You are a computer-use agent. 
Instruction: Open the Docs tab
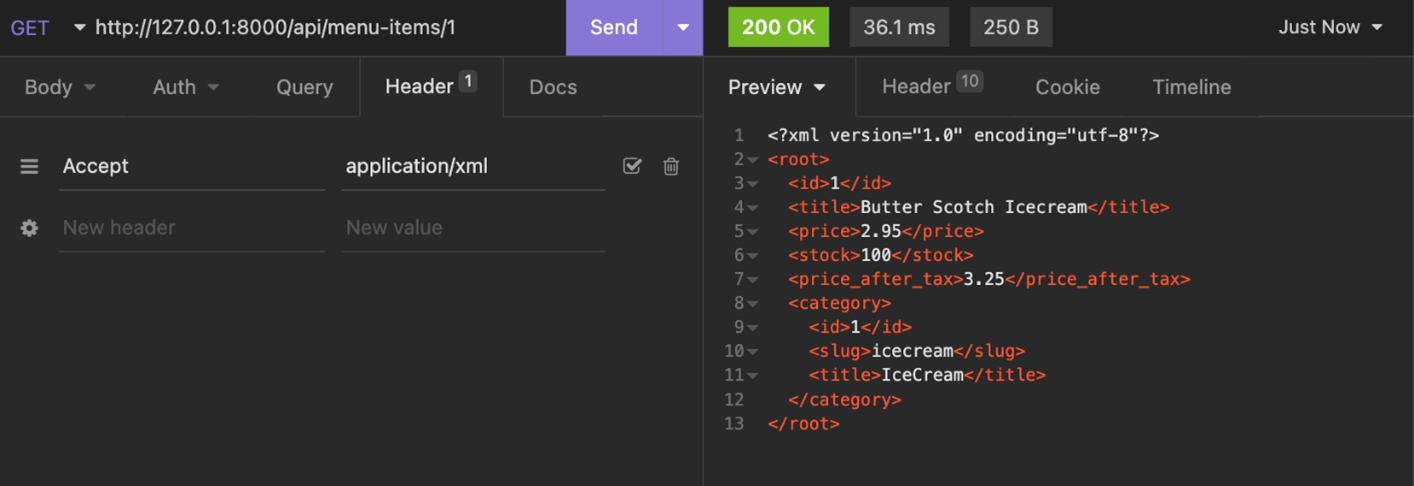tap(552, 87)
